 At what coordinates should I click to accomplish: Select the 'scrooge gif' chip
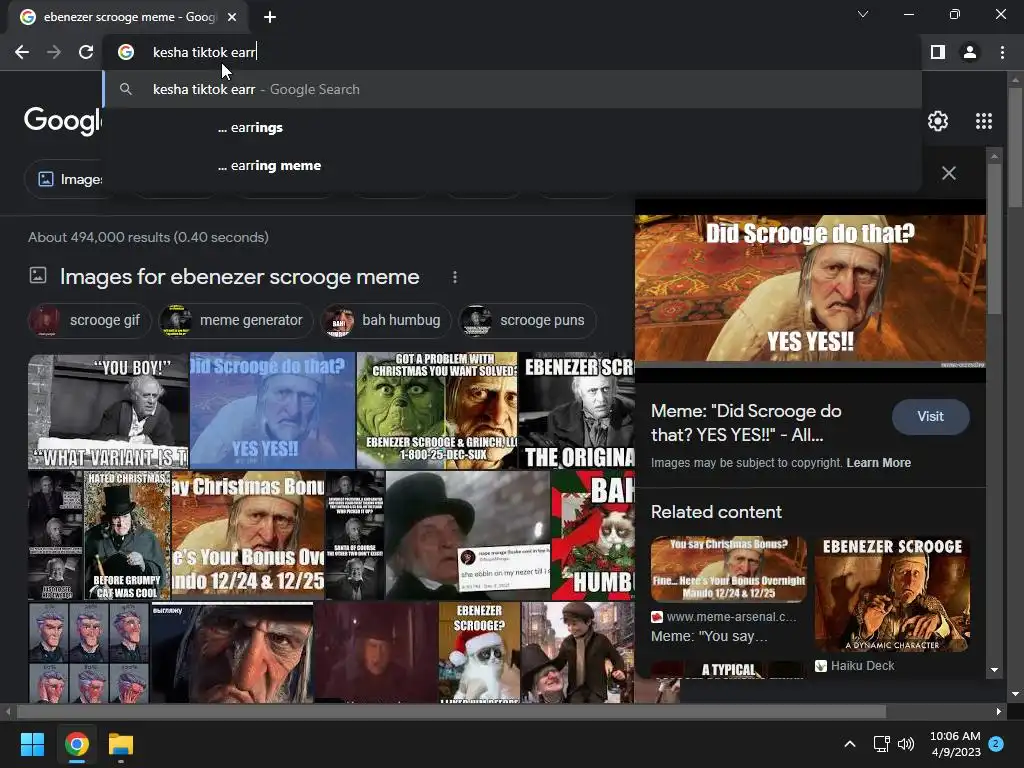(x=89, y=321)
